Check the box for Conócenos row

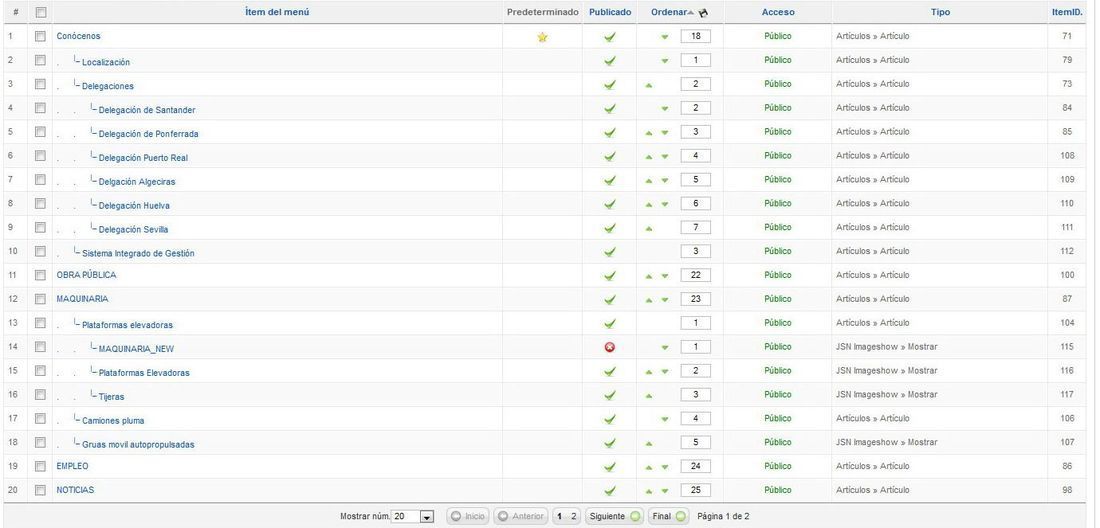coord(41,36)
